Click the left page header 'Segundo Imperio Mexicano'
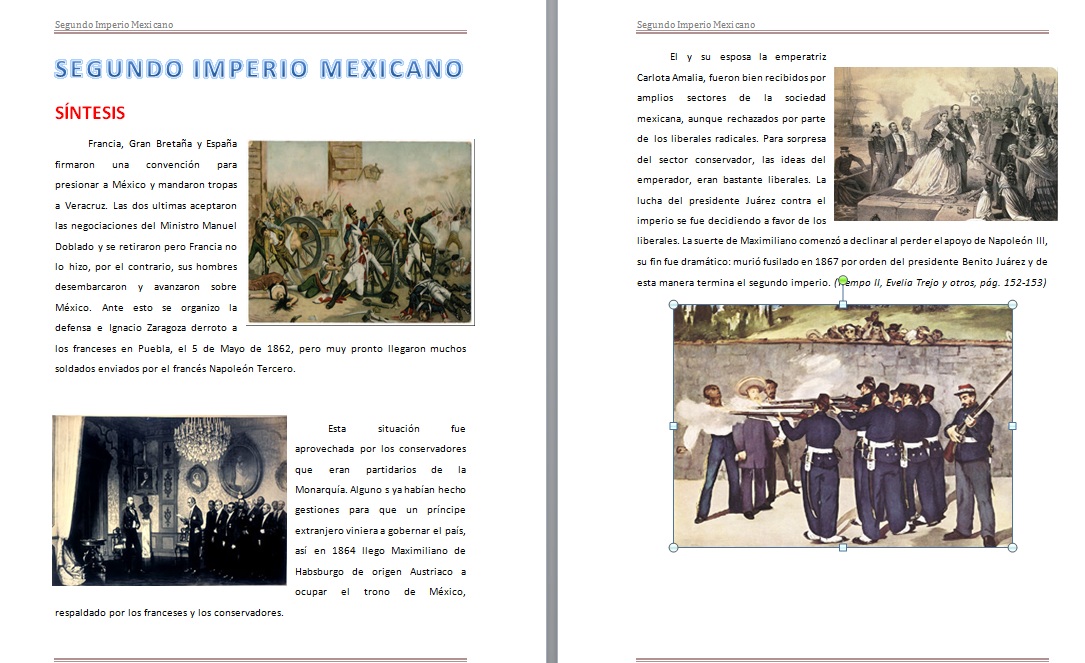1085x663 pixels. pyautogui.click(x=114, y=24)
